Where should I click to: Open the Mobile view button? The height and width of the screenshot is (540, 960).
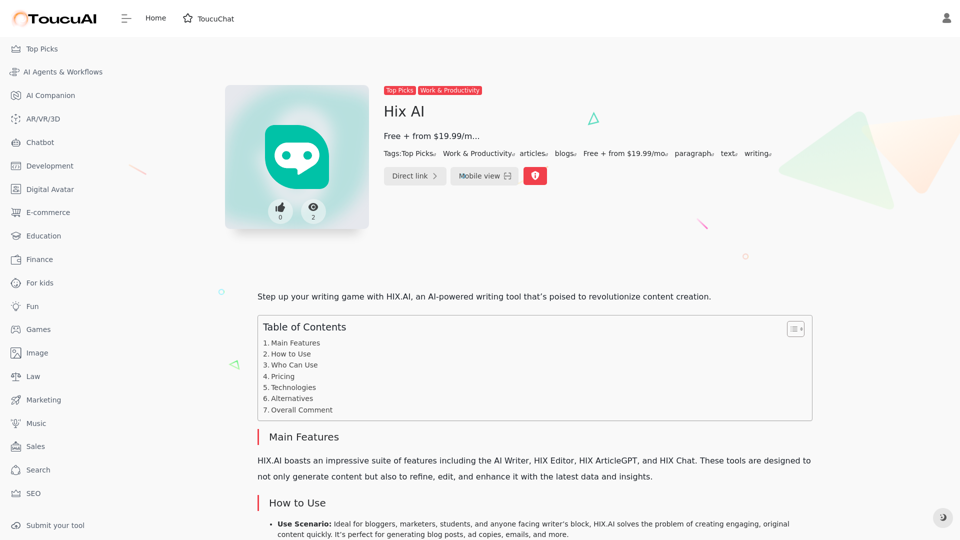pyautogui.click(x=484, y=176)
